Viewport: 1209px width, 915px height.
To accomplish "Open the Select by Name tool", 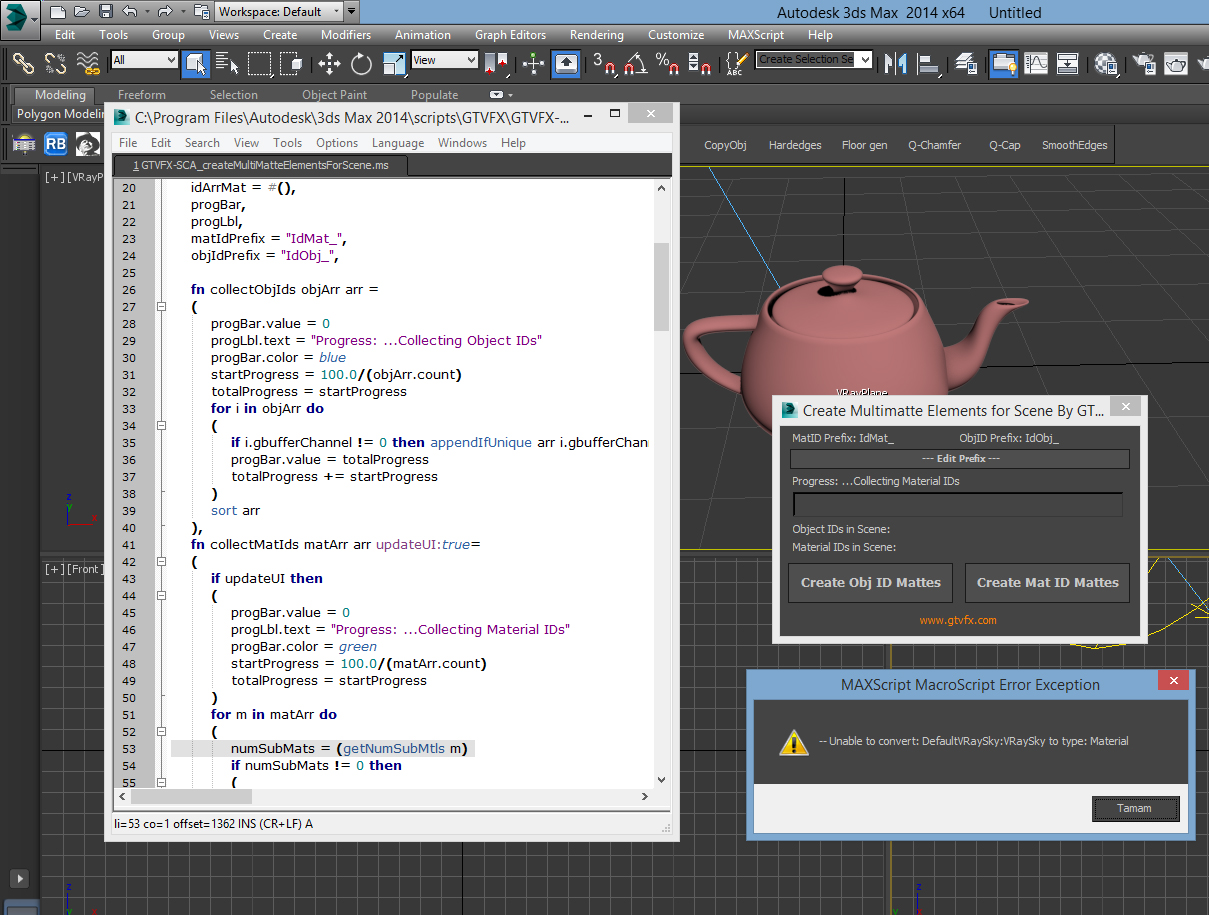I will point(227,64).
